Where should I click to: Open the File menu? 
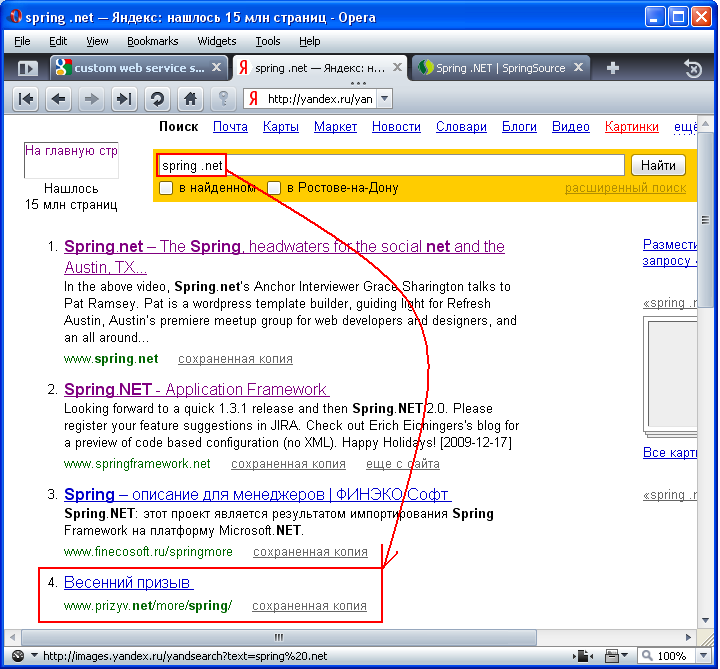22,41
